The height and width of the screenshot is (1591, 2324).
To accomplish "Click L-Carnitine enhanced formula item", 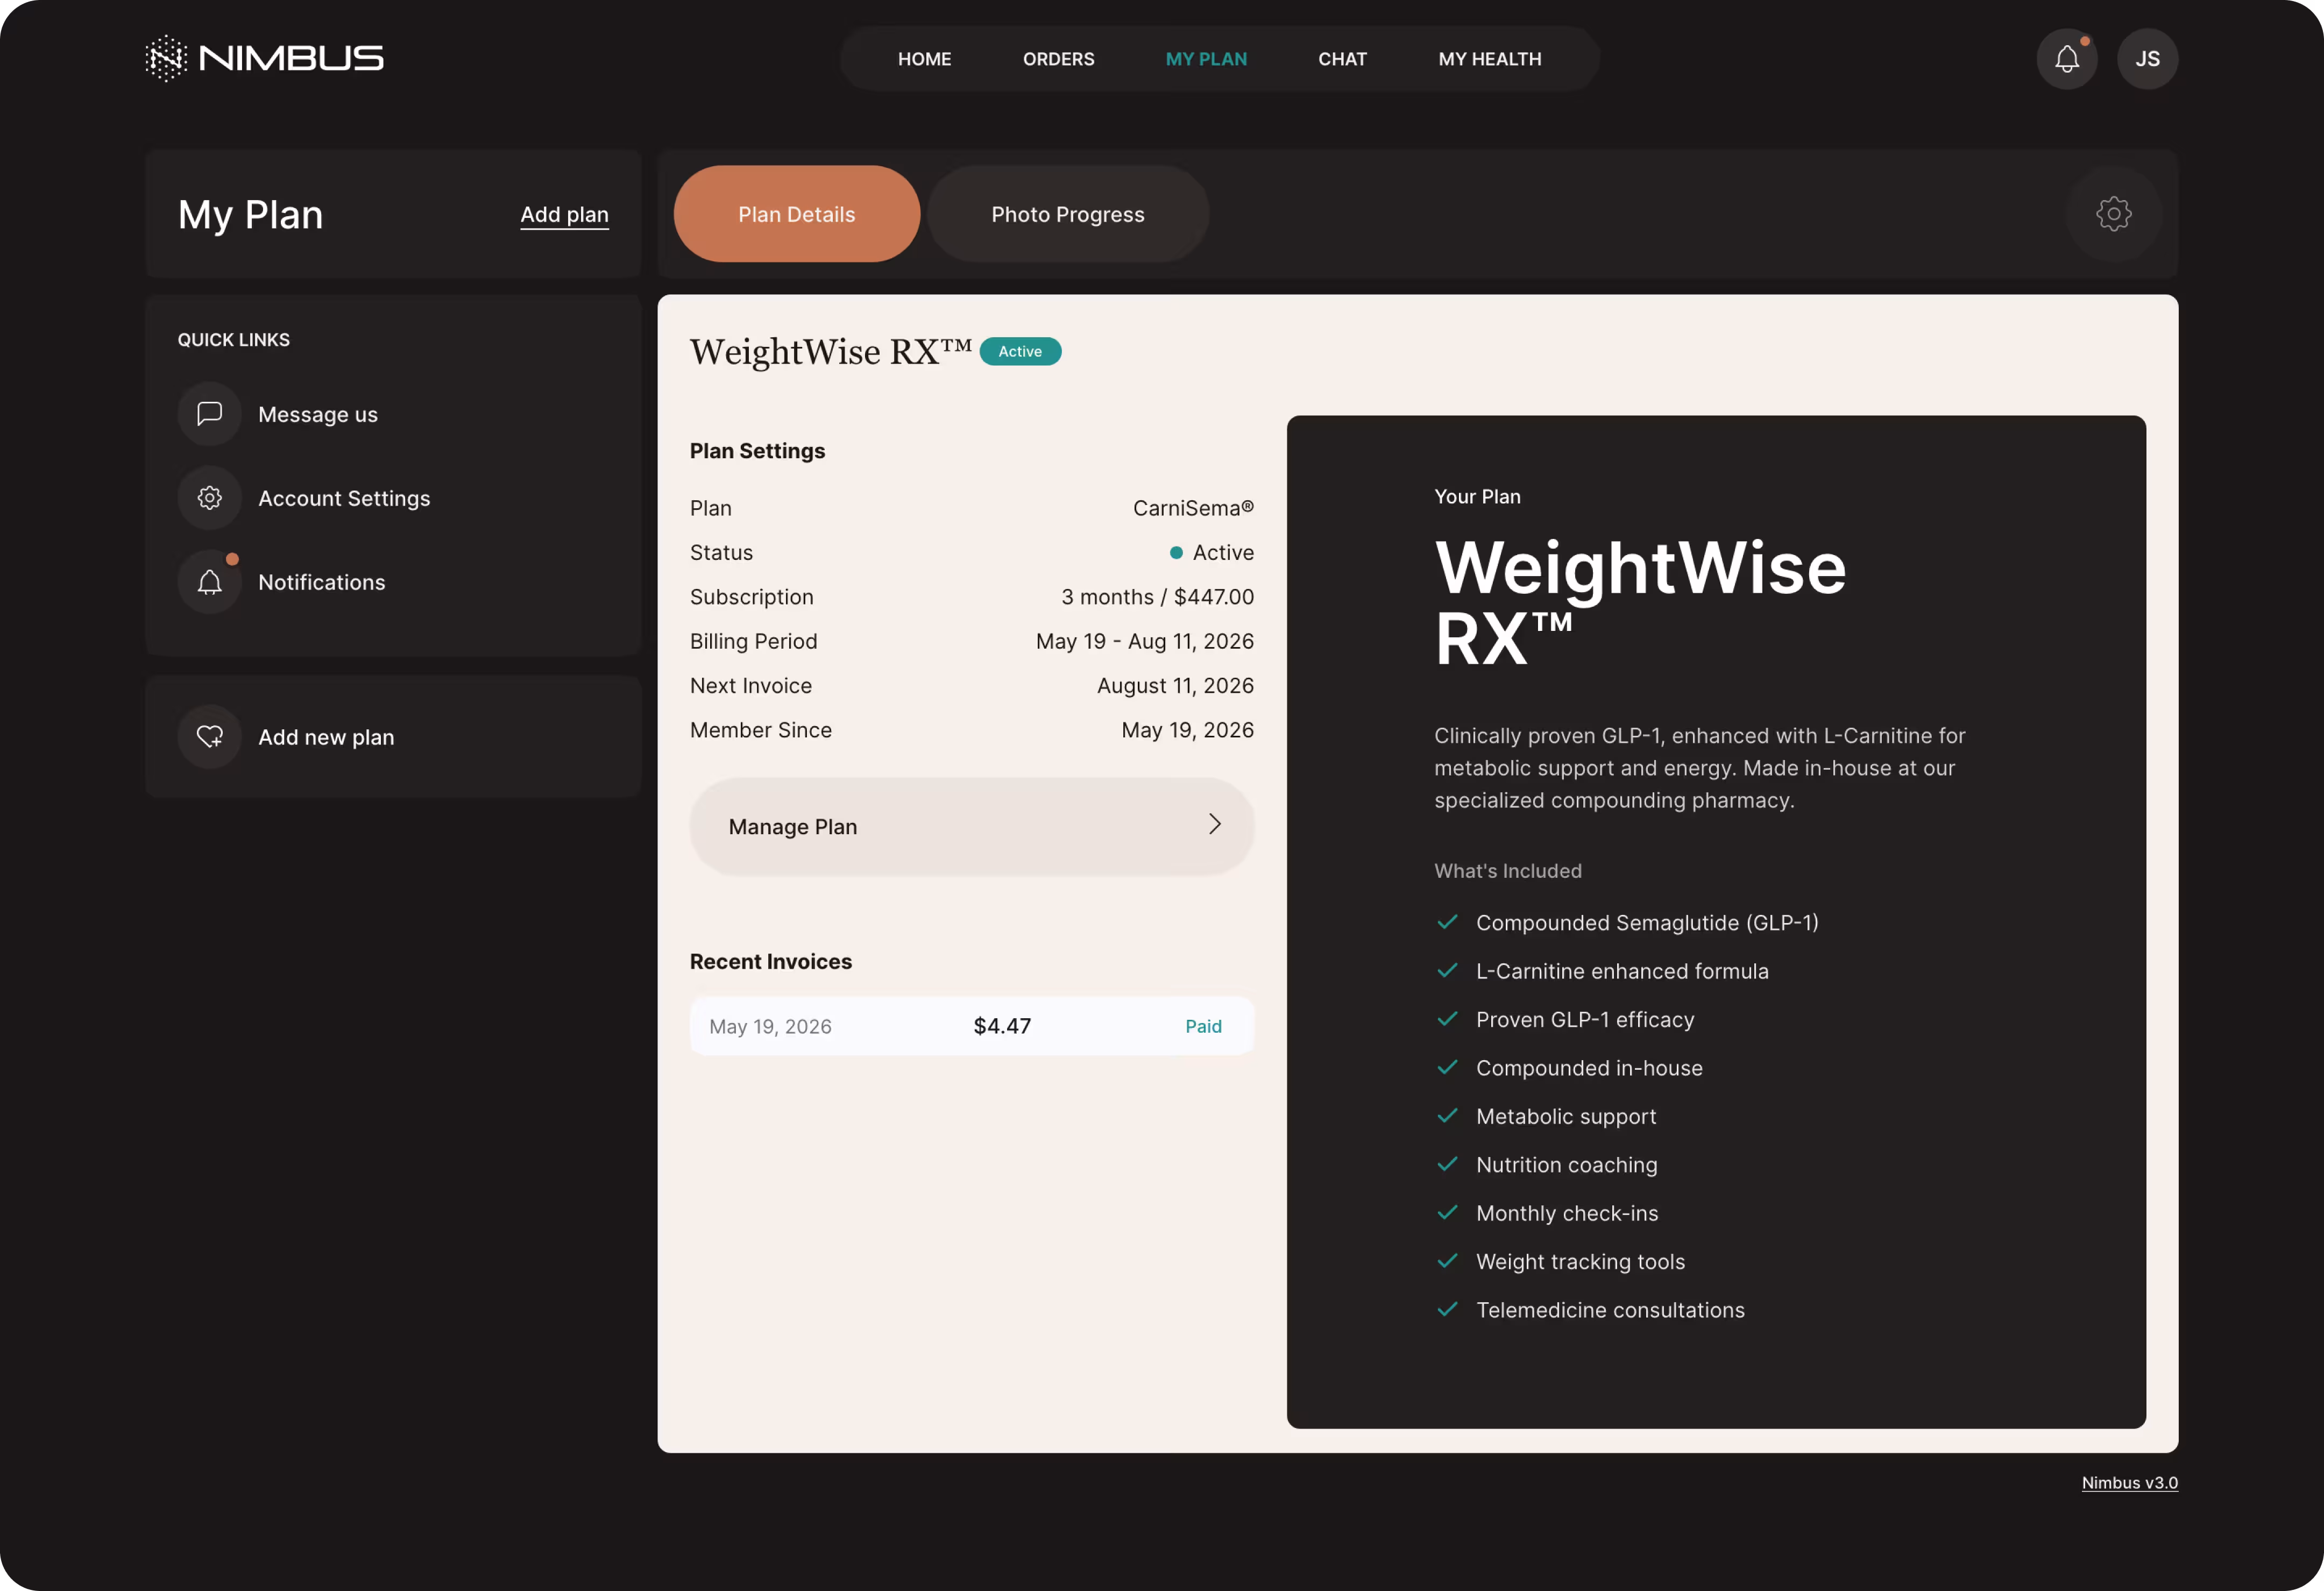I will (x=1622, y=971).
